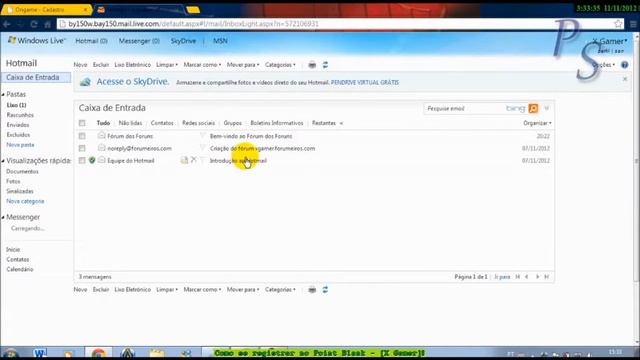The image size is (640, 360).
Task: Open file explorer folder in taskbar
Action: 156,353
